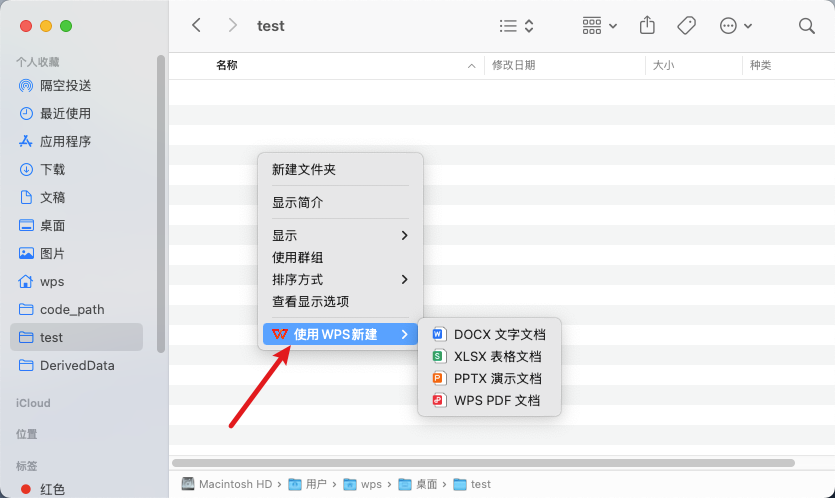Open the wps home folder in sidebar

click(76, 281)
